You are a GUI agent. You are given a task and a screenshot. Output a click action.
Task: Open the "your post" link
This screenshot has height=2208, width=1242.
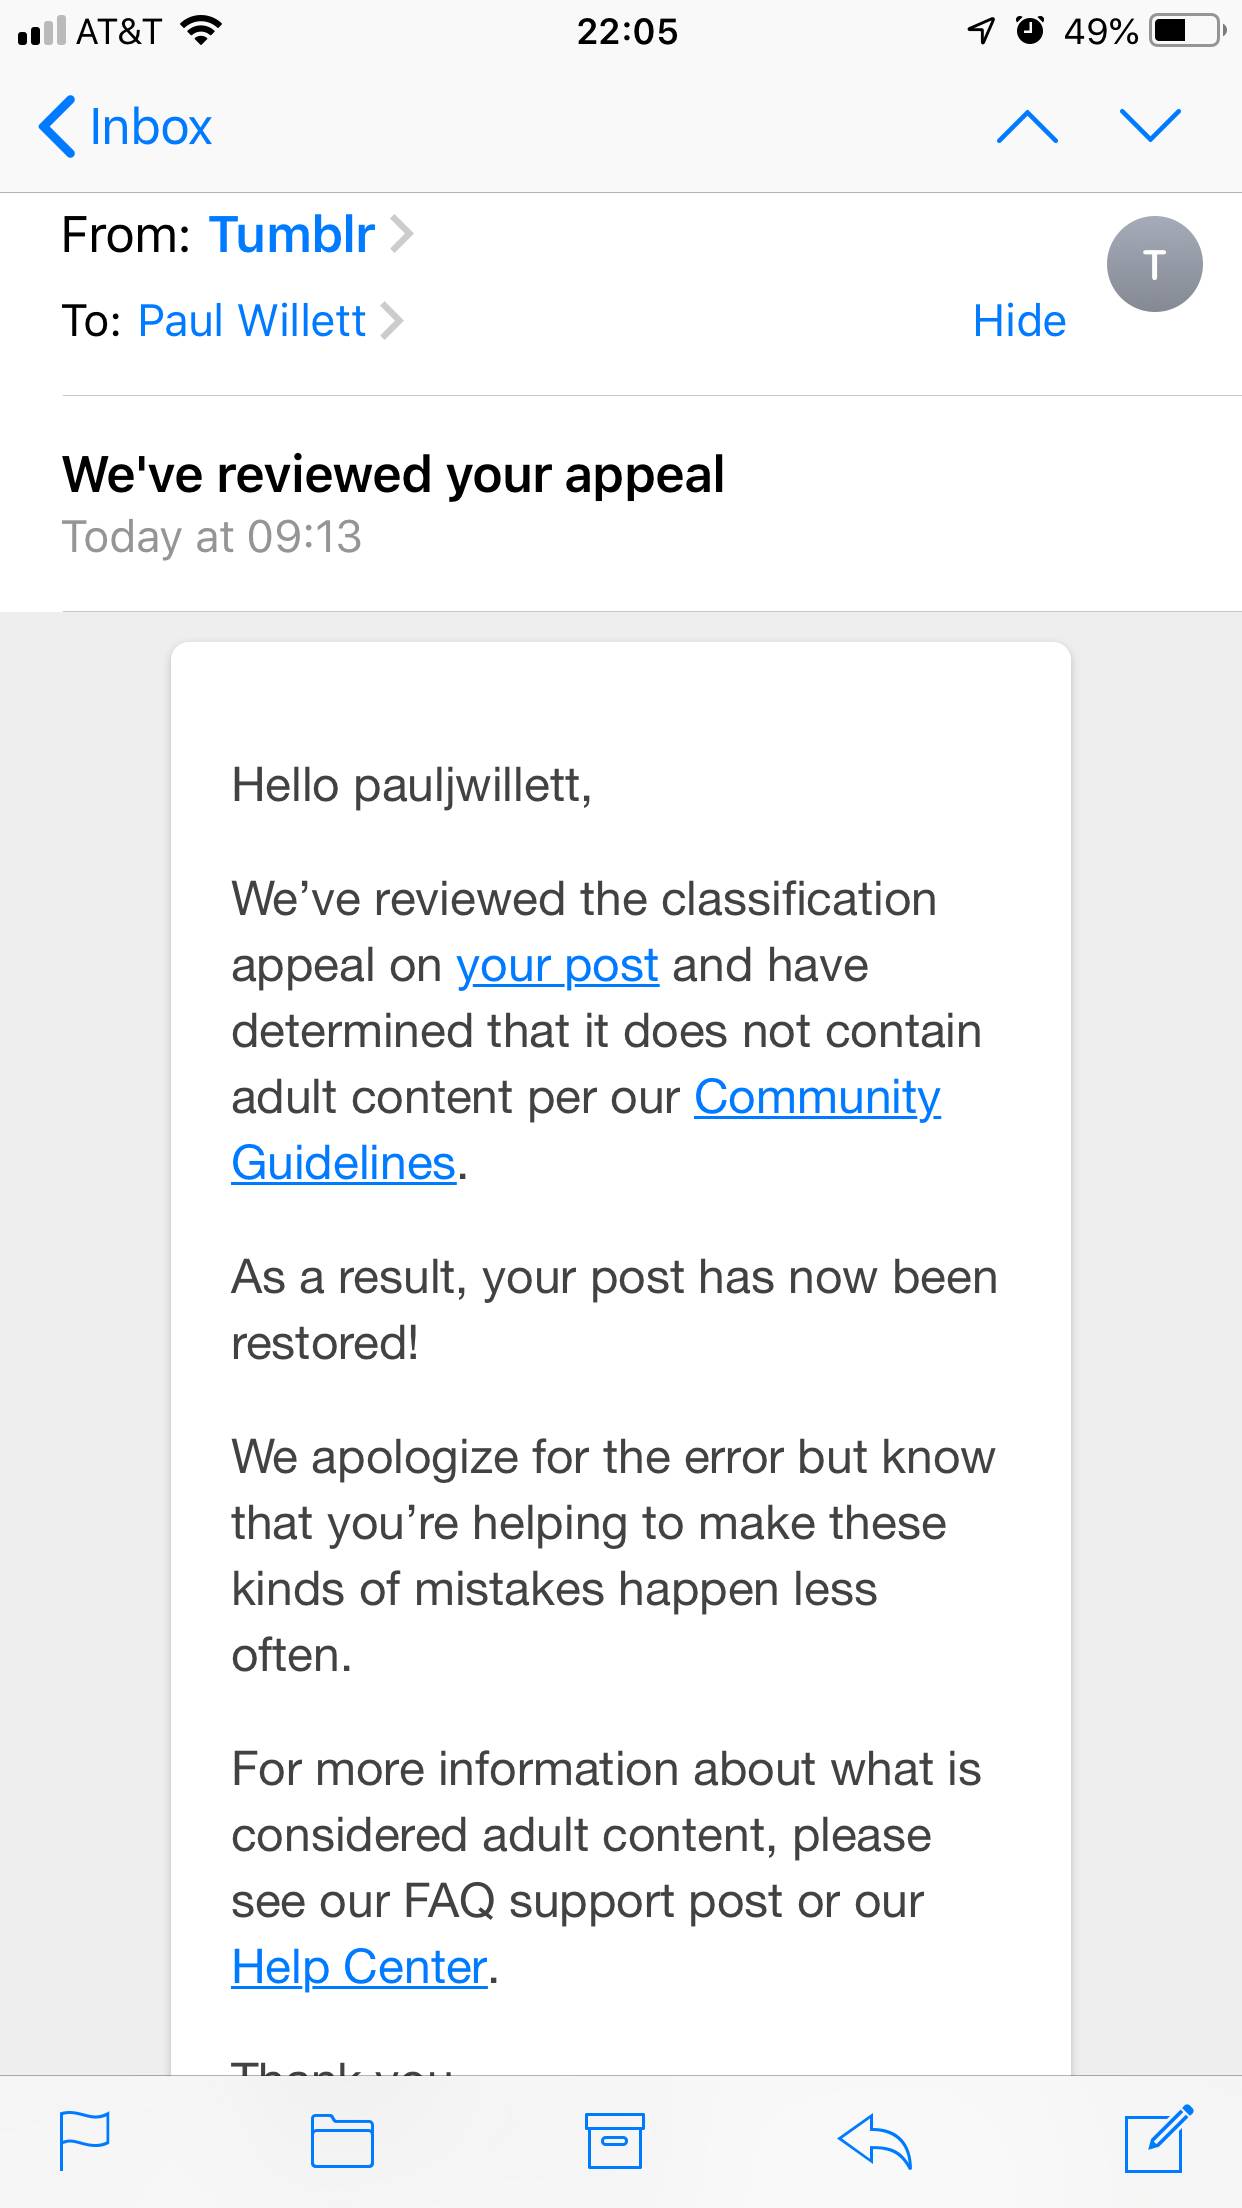coord(557,966)
